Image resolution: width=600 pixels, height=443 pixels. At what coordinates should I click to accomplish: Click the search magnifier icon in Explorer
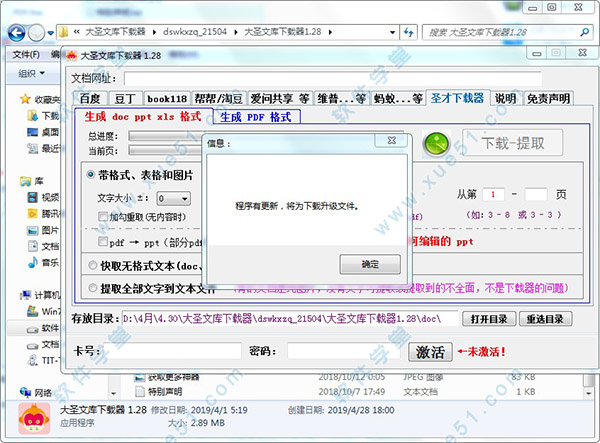point(585,33)
